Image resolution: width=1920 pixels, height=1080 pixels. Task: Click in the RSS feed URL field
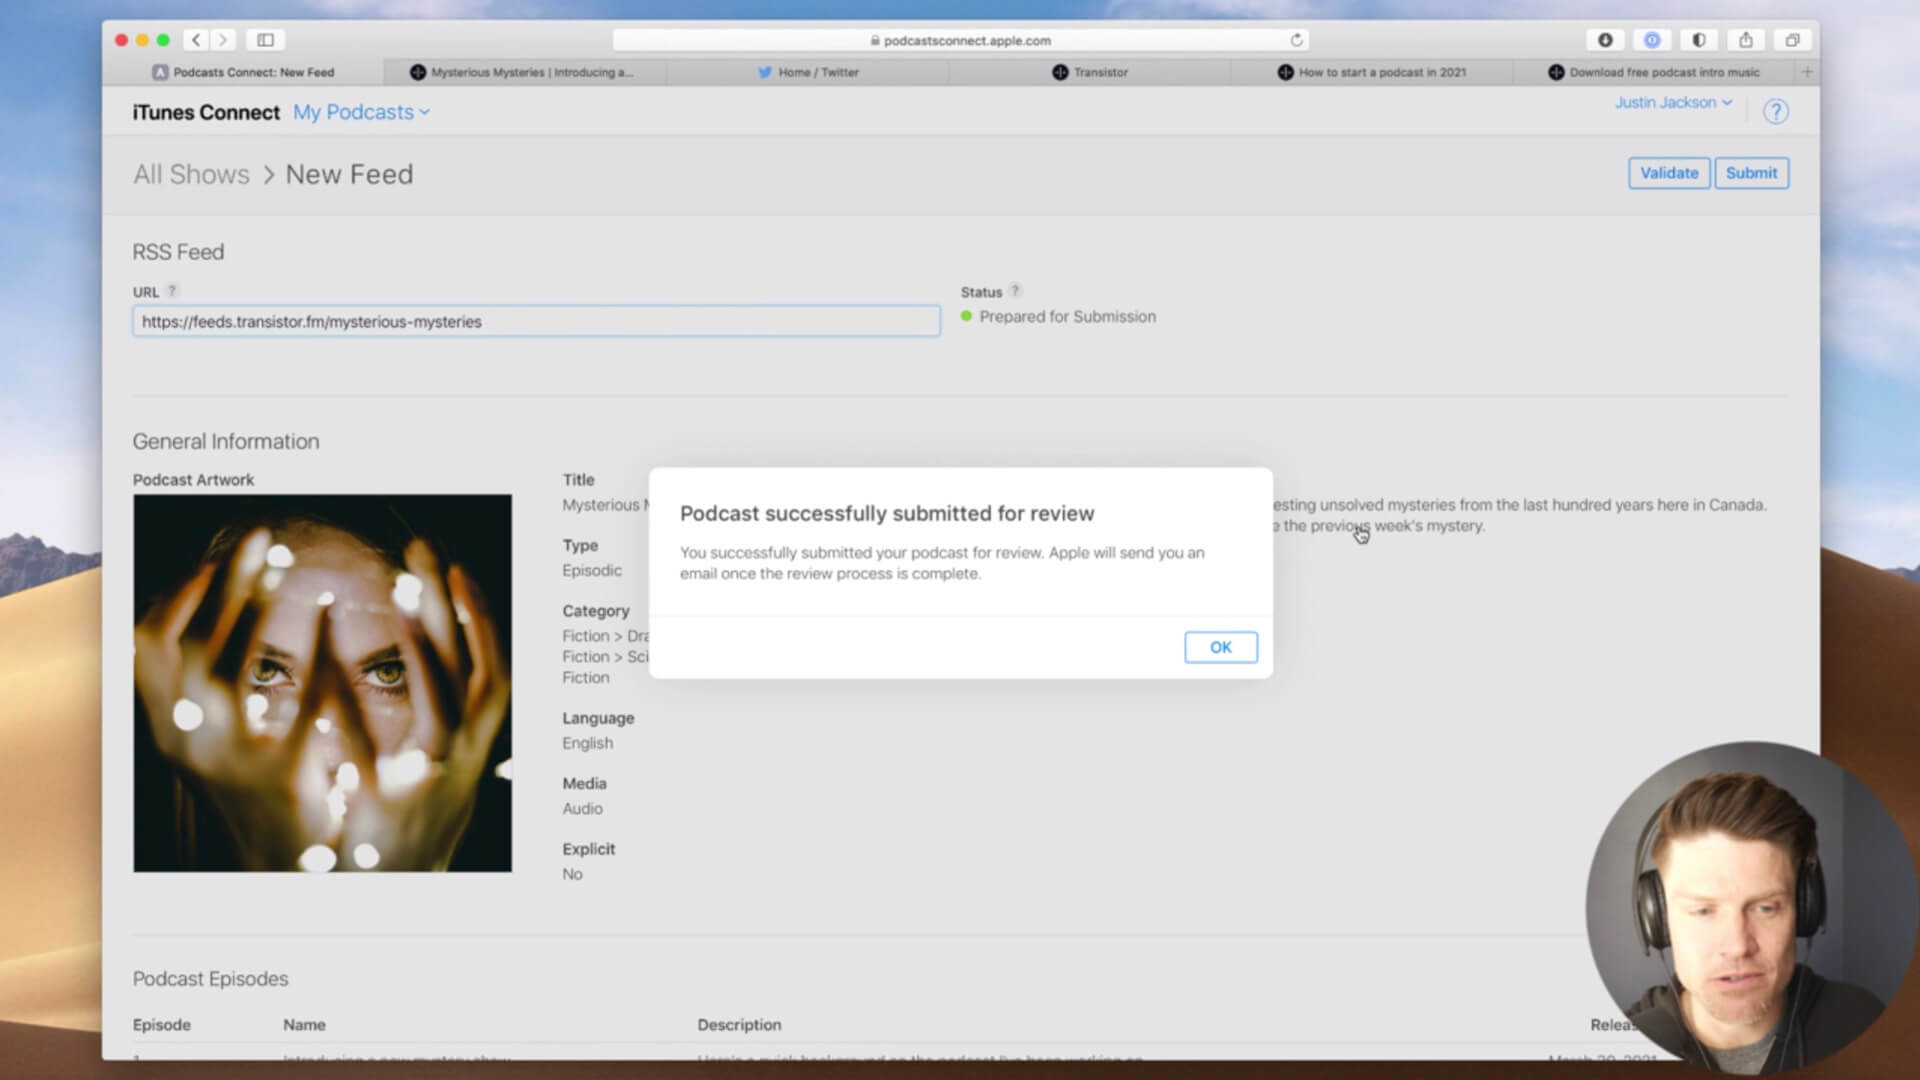536,321
